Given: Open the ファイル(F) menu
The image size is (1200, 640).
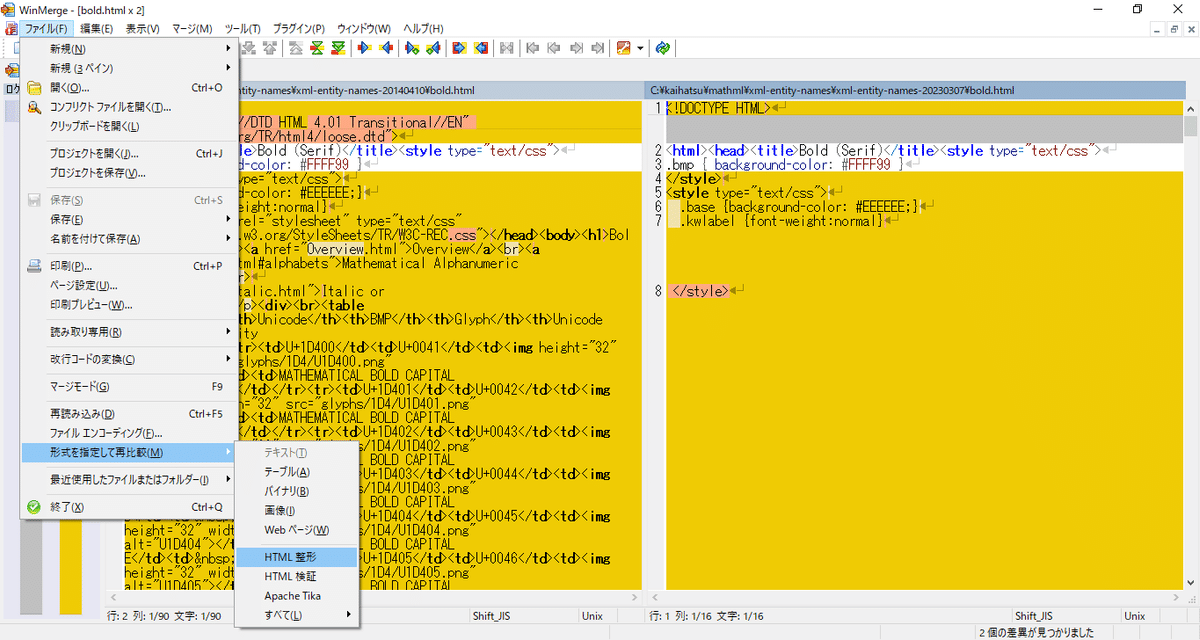Looking at the screenshot, I should click(46, 29).
